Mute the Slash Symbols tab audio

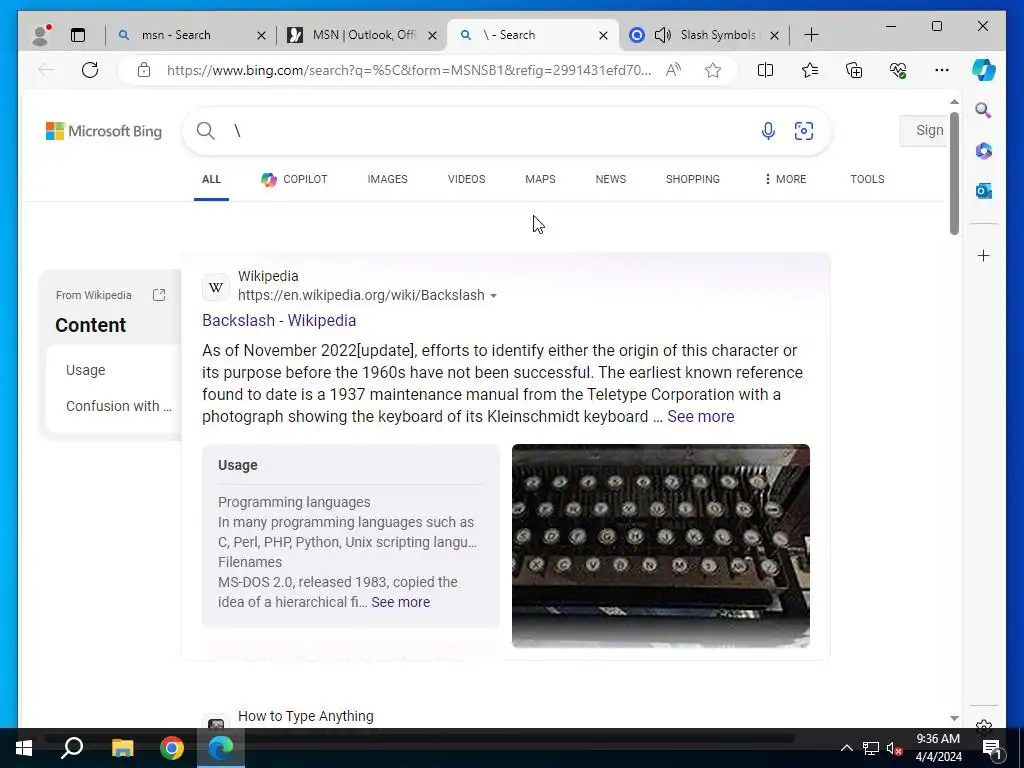click(x=662, y=35)
